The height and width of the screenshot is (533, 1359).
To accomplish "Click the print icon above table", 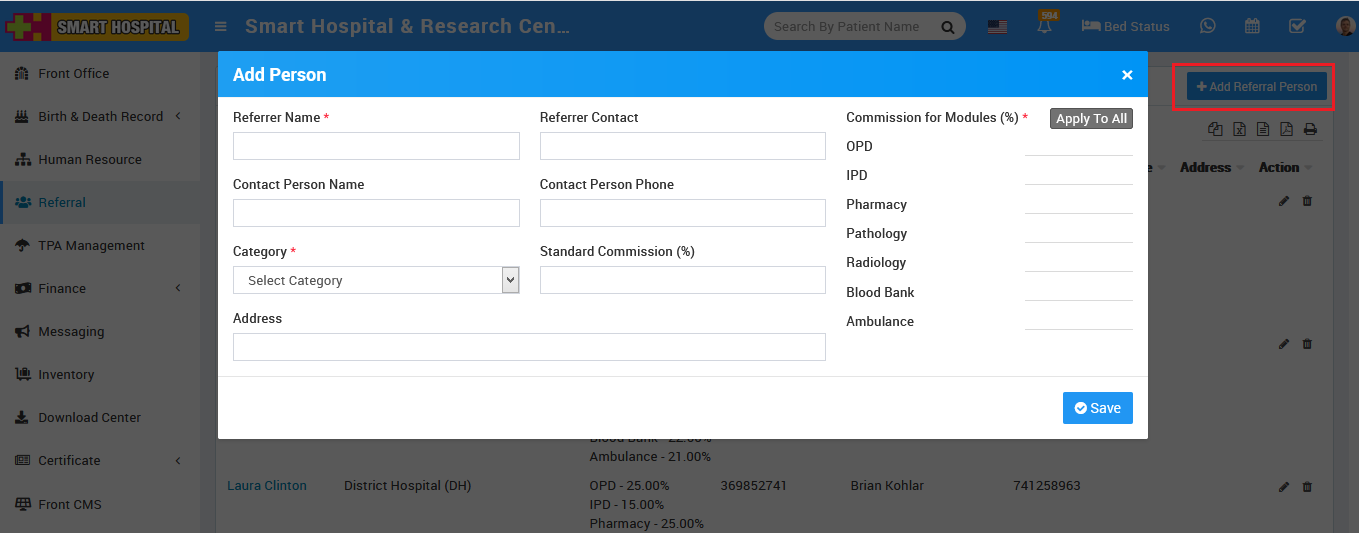I will [x=1310, y=129].
